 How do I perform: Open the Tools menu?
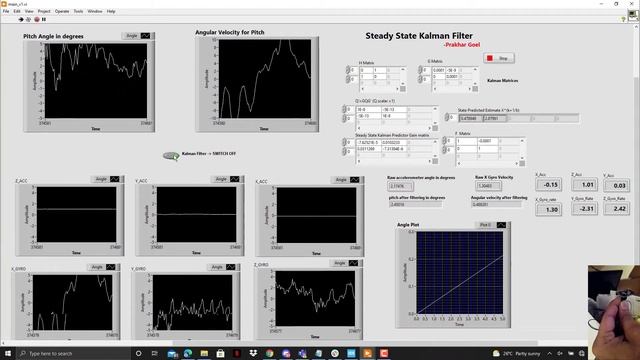(78, 11)
